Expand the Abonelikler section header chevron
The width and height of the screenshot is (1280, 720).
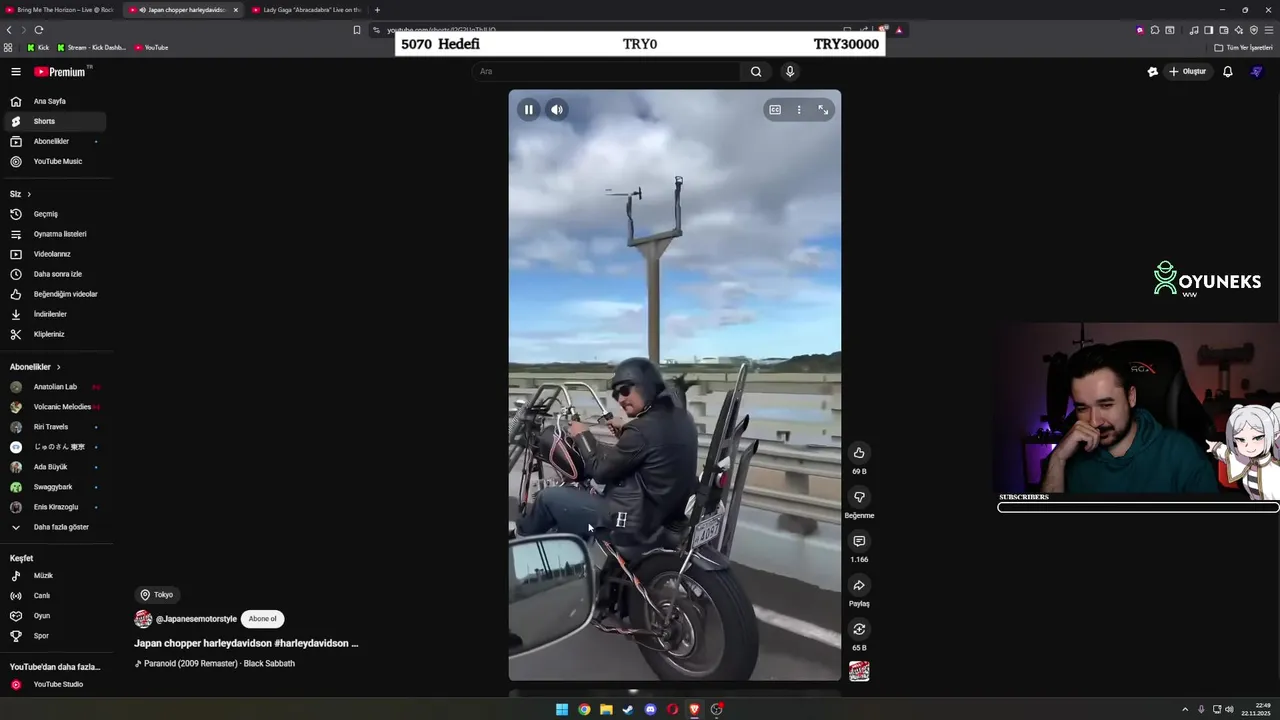pyautogui.click(x=58, y=367)
